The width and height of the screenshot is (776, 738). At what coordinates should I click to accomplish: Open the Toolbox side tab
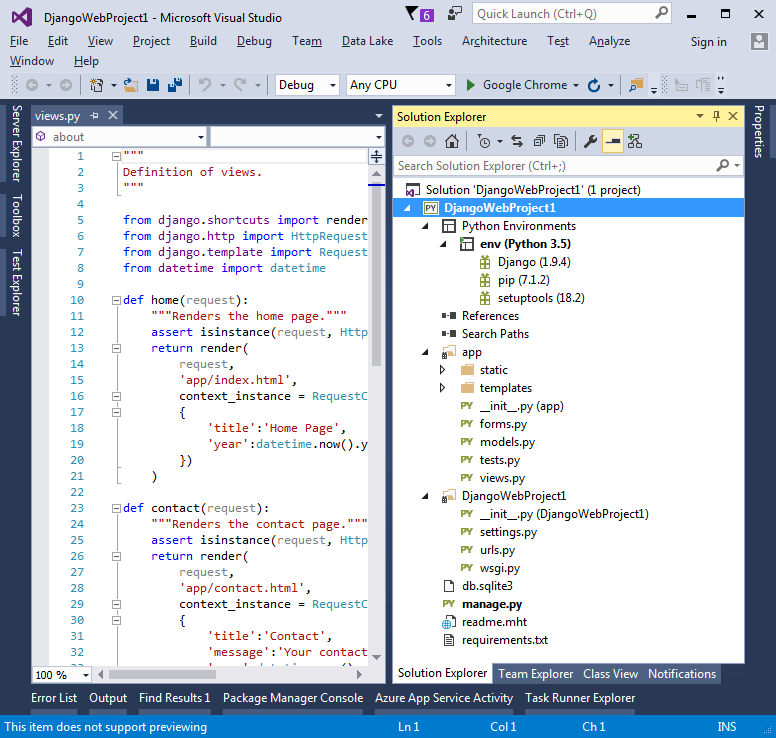pyautogui.click(x=16, y=215)
